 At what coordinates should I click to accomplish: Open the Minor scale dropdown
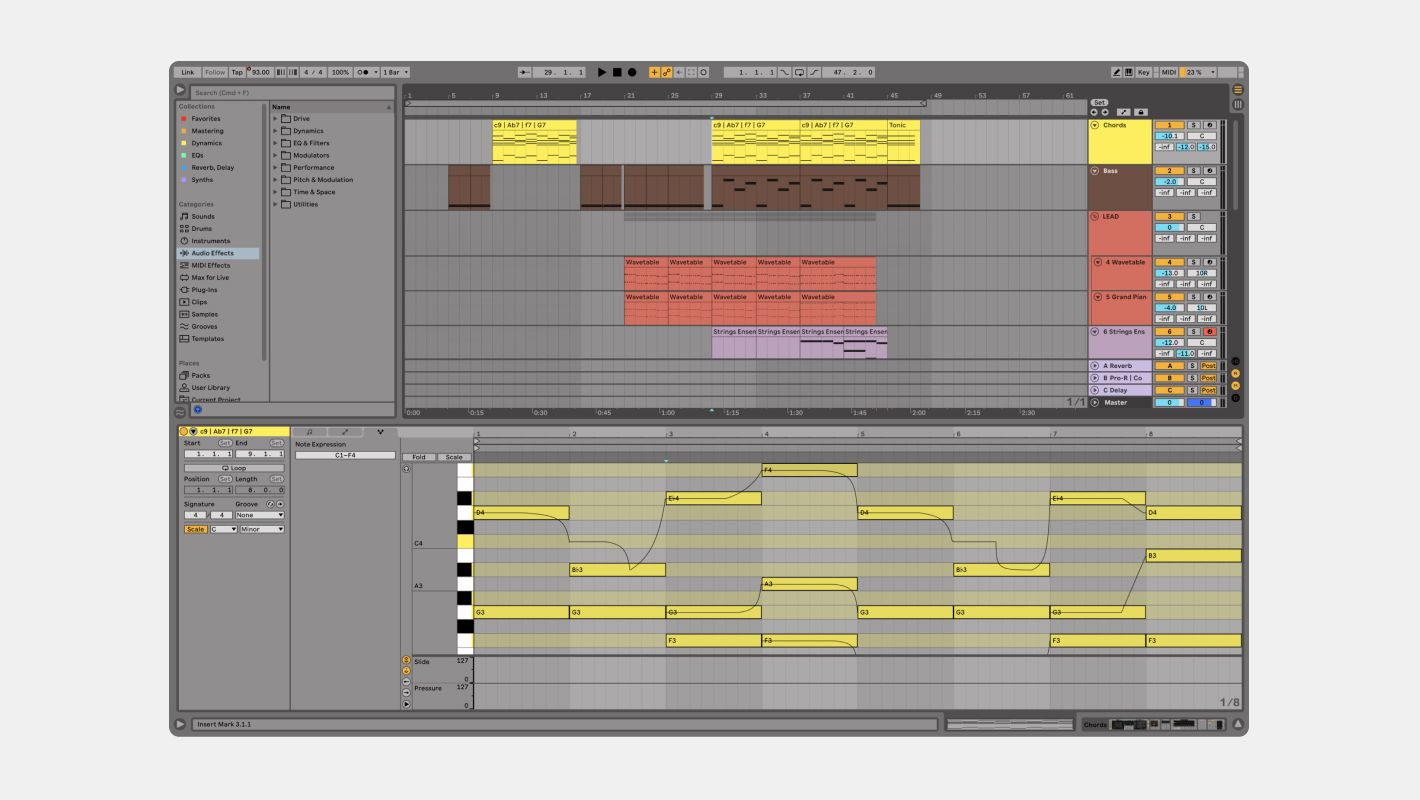(261, 528)
